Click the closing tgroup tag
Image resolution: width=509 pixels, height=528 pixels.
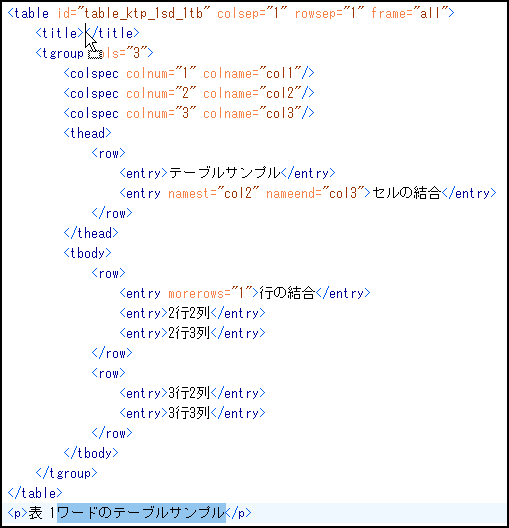point(67,473)
